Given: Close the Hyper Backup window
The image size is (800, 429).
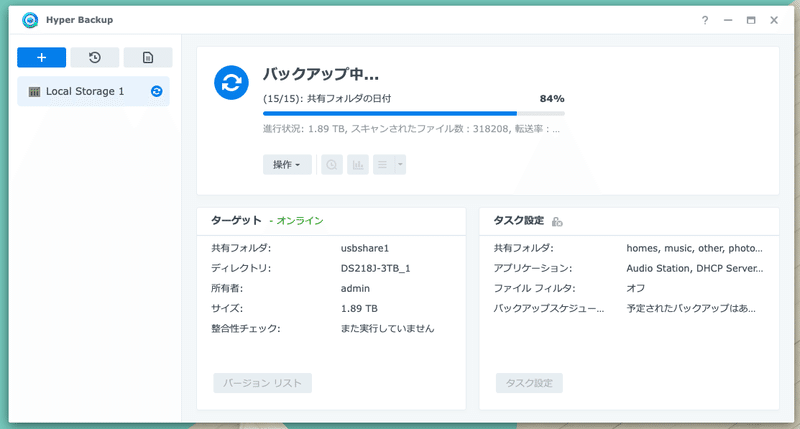Looking at the screenshot, I should [774, 20].
